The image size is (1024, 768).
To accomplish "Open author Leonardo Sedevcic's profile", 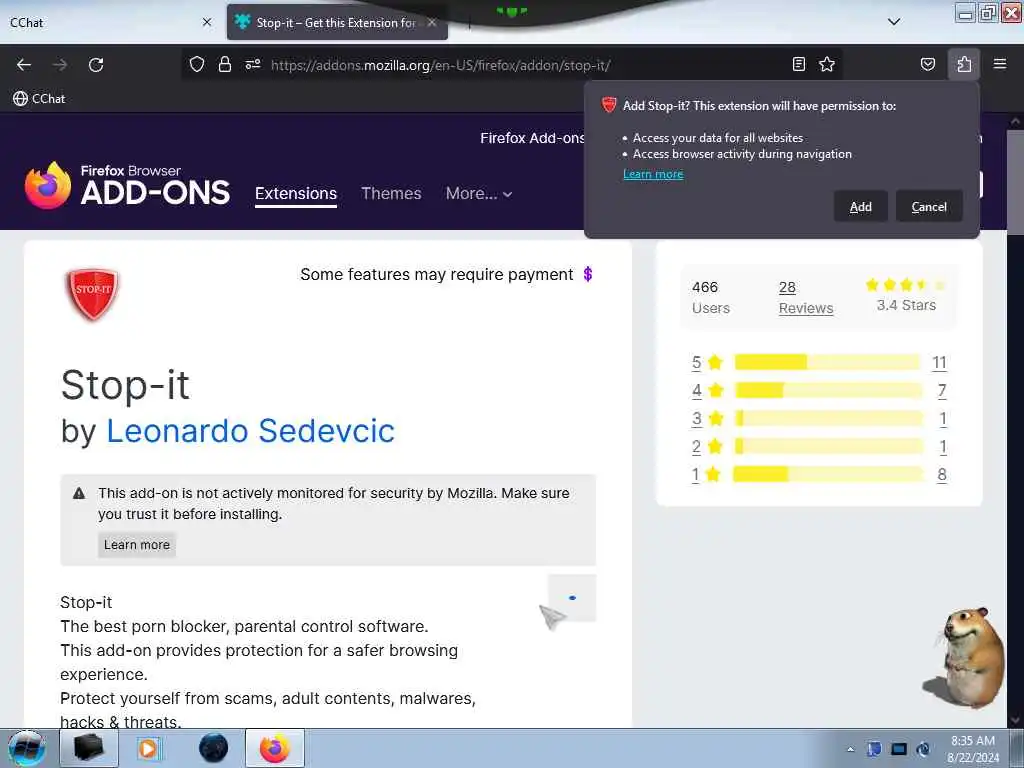I will [250, 431].
